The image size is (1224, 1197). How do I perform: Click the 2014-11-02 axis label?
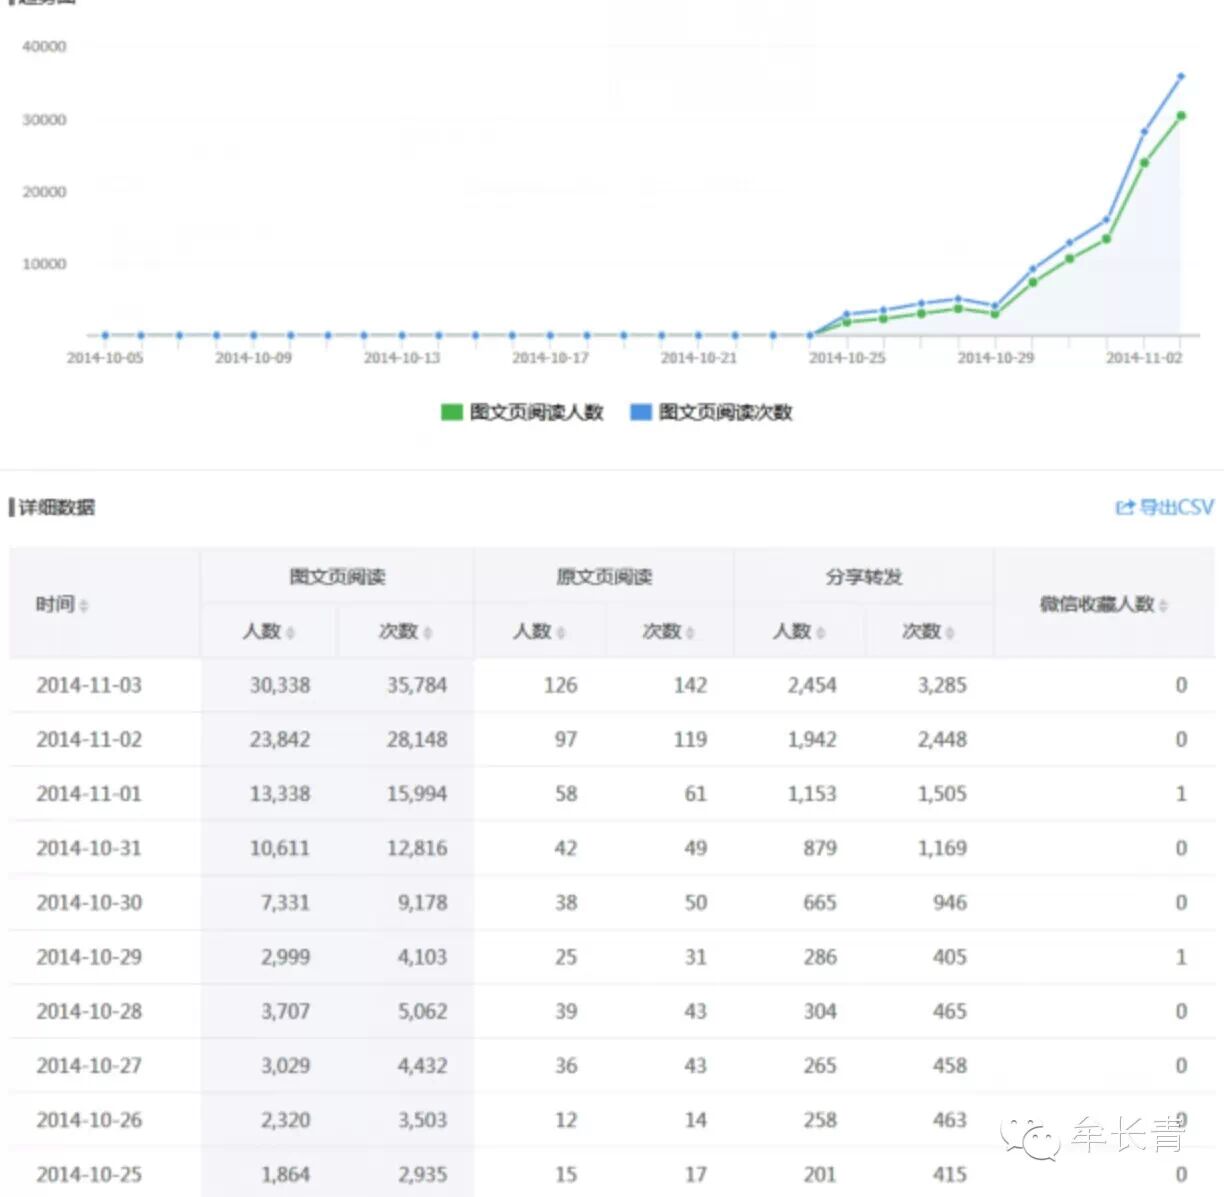(x=1144, y=358)
